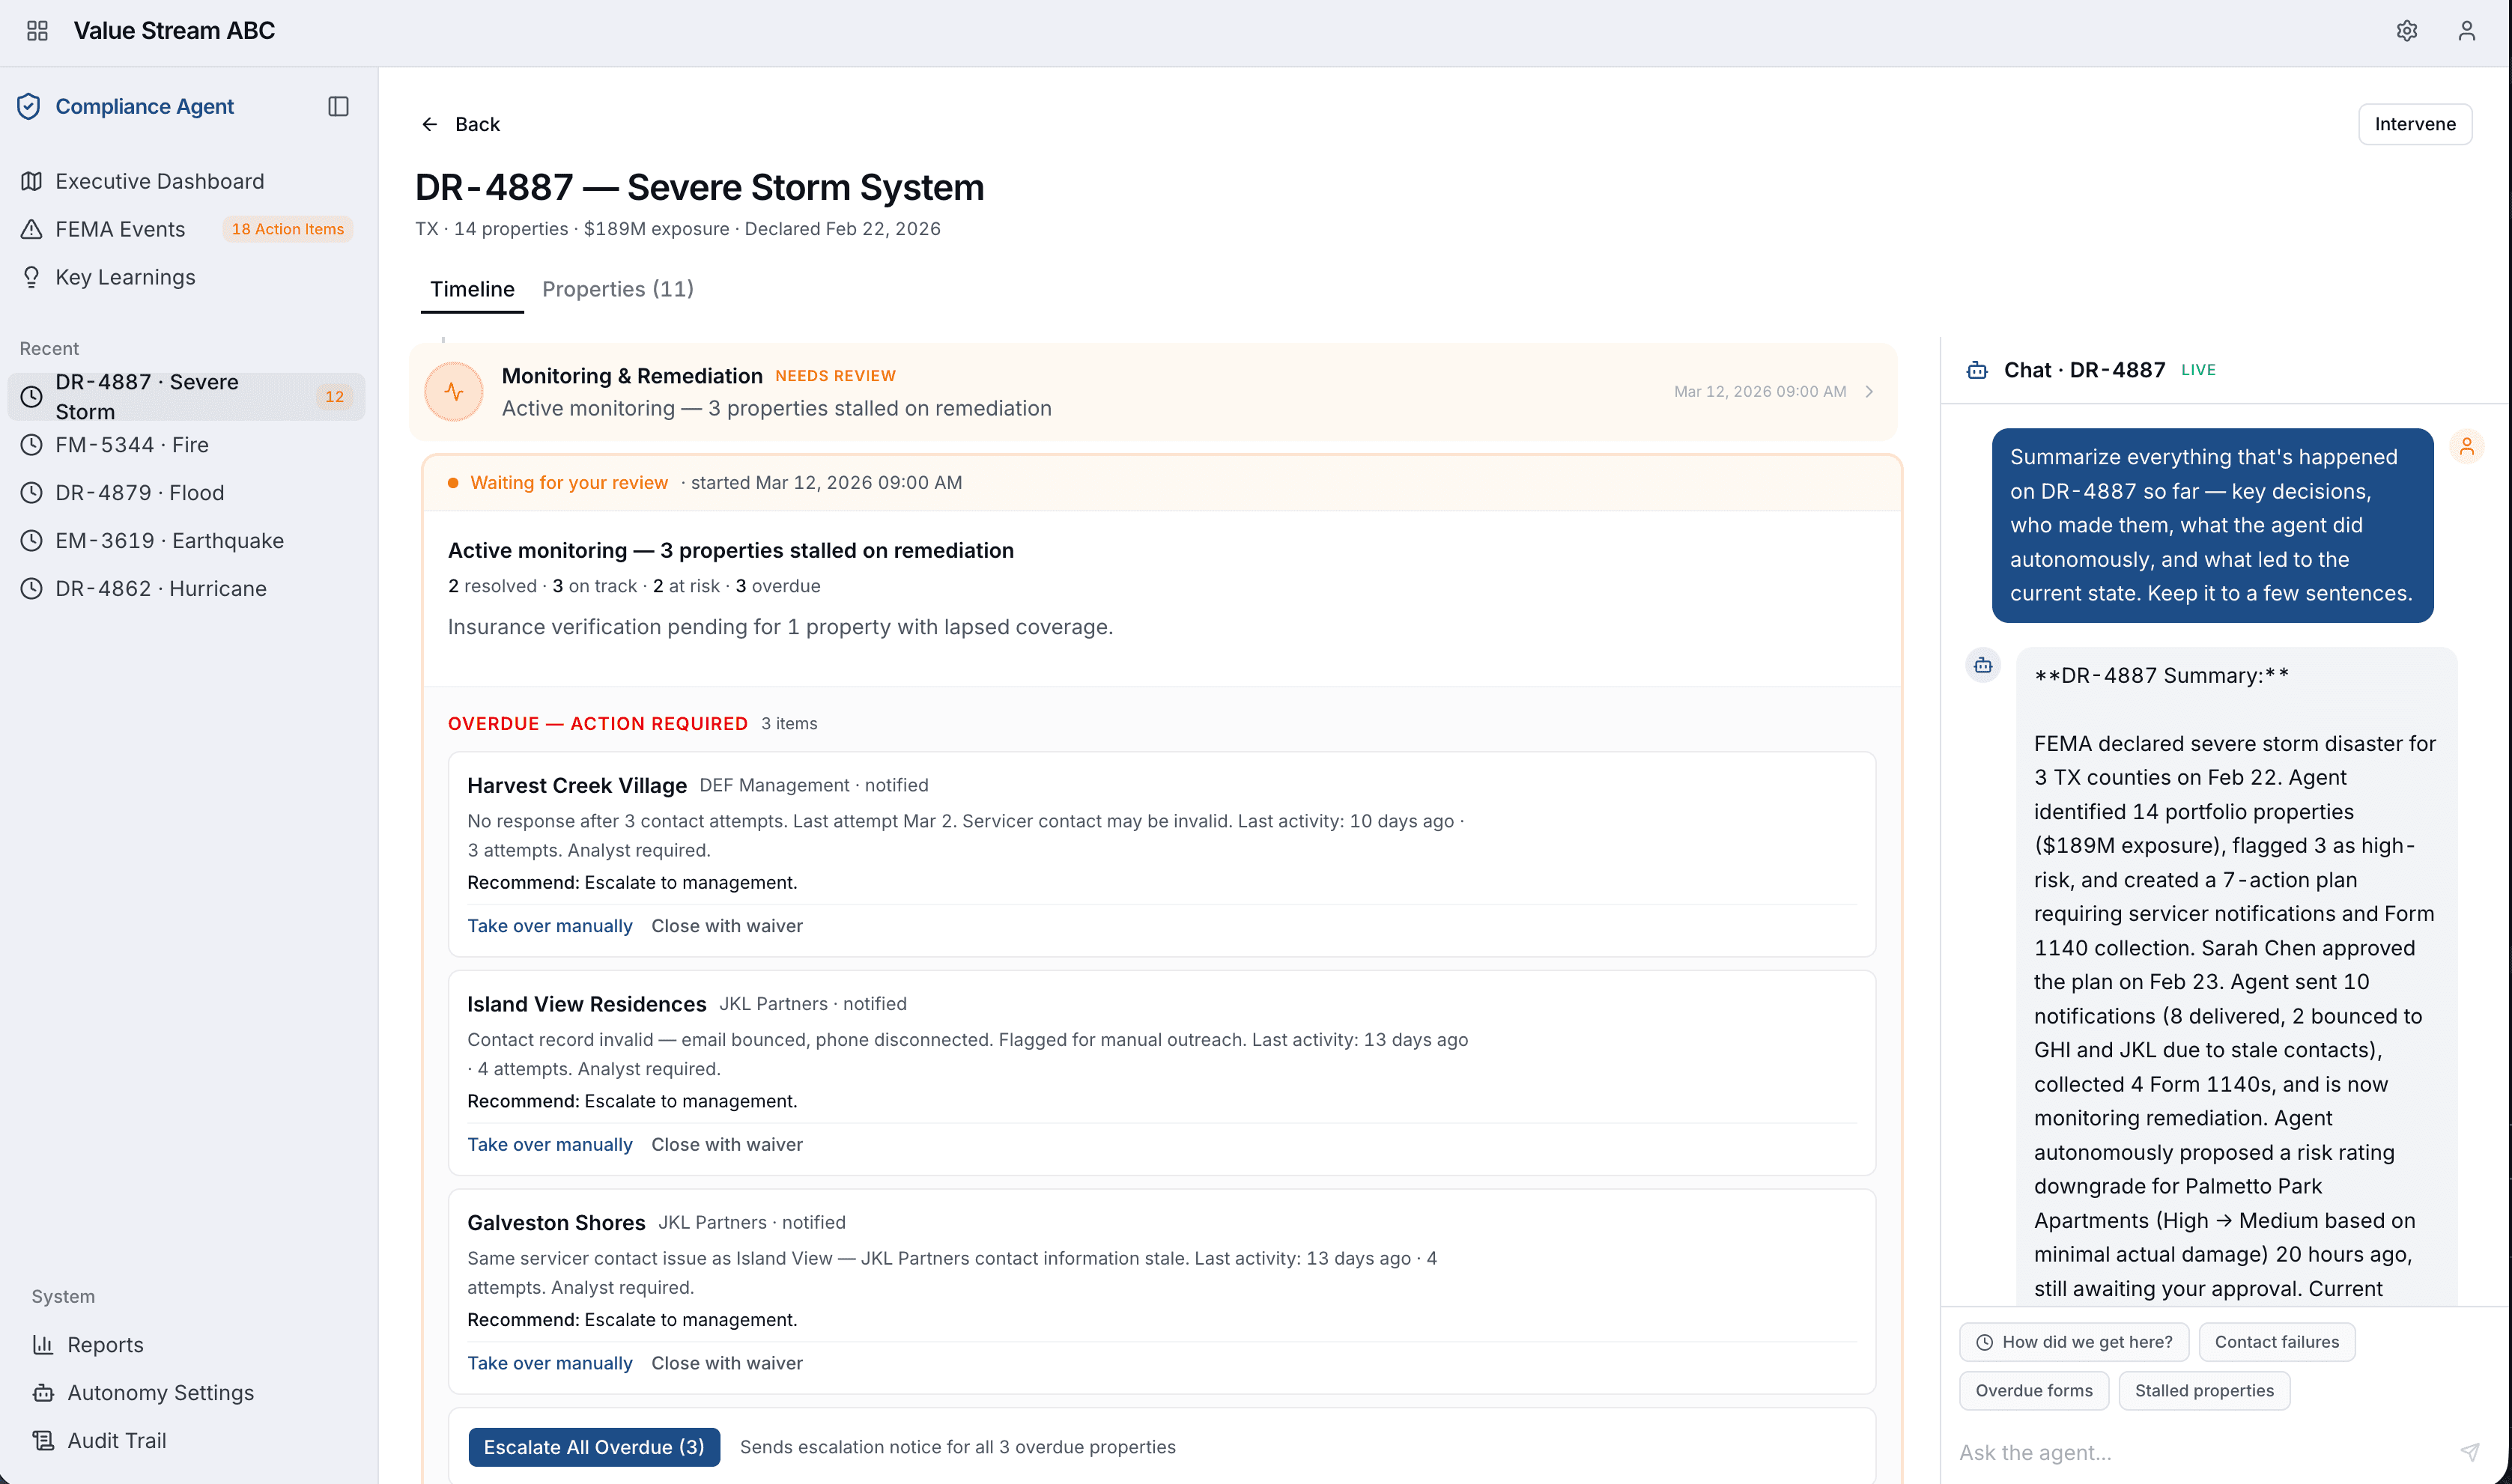Open the settings gear icon
The width and height of the screenshot is (2512, 1484).
click(x=2407, y=31)
